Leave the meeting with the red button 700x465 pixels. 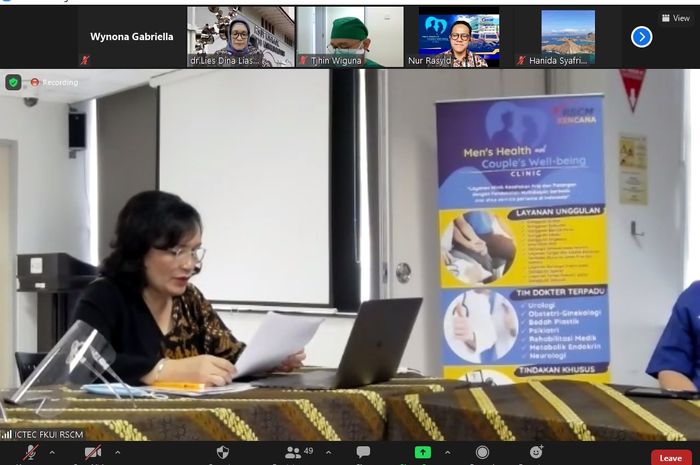[671, 458]
